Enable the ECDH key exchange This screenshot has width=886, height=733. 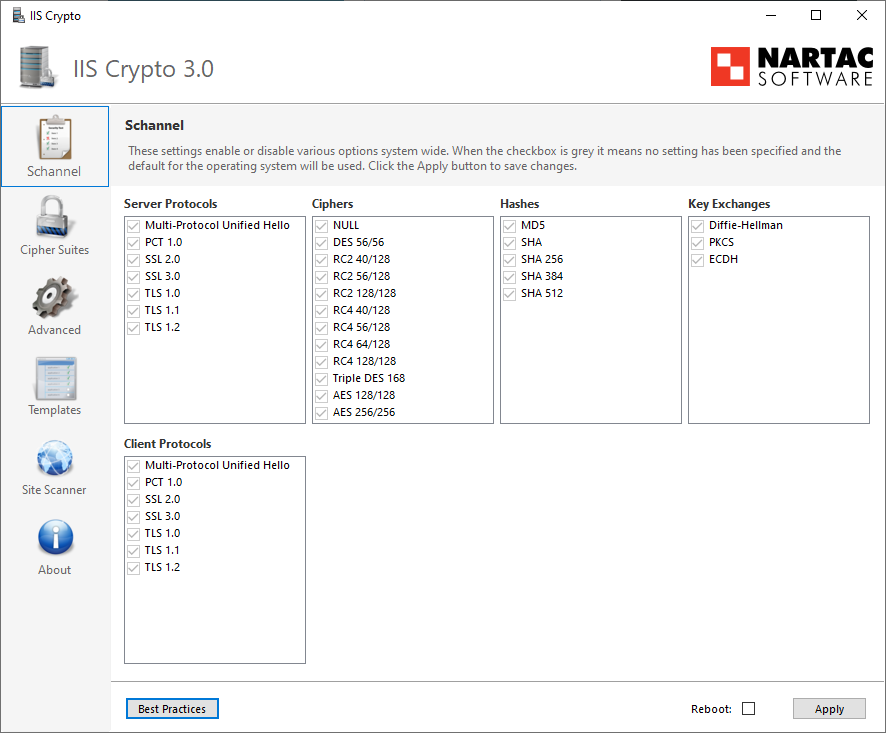tap(697, 259)
